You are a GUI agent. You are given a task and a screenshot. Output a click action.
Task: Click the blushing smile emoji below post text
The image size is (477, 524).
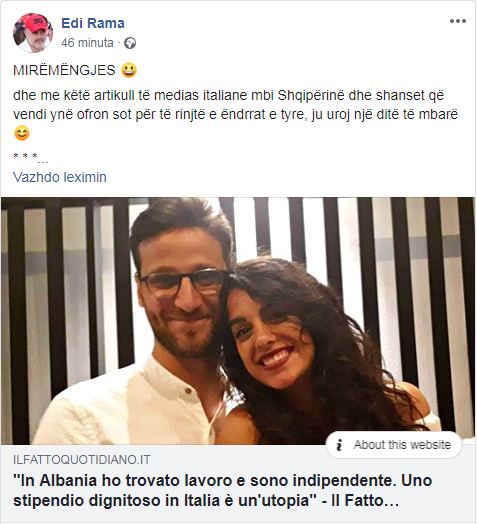click(22, 133)
